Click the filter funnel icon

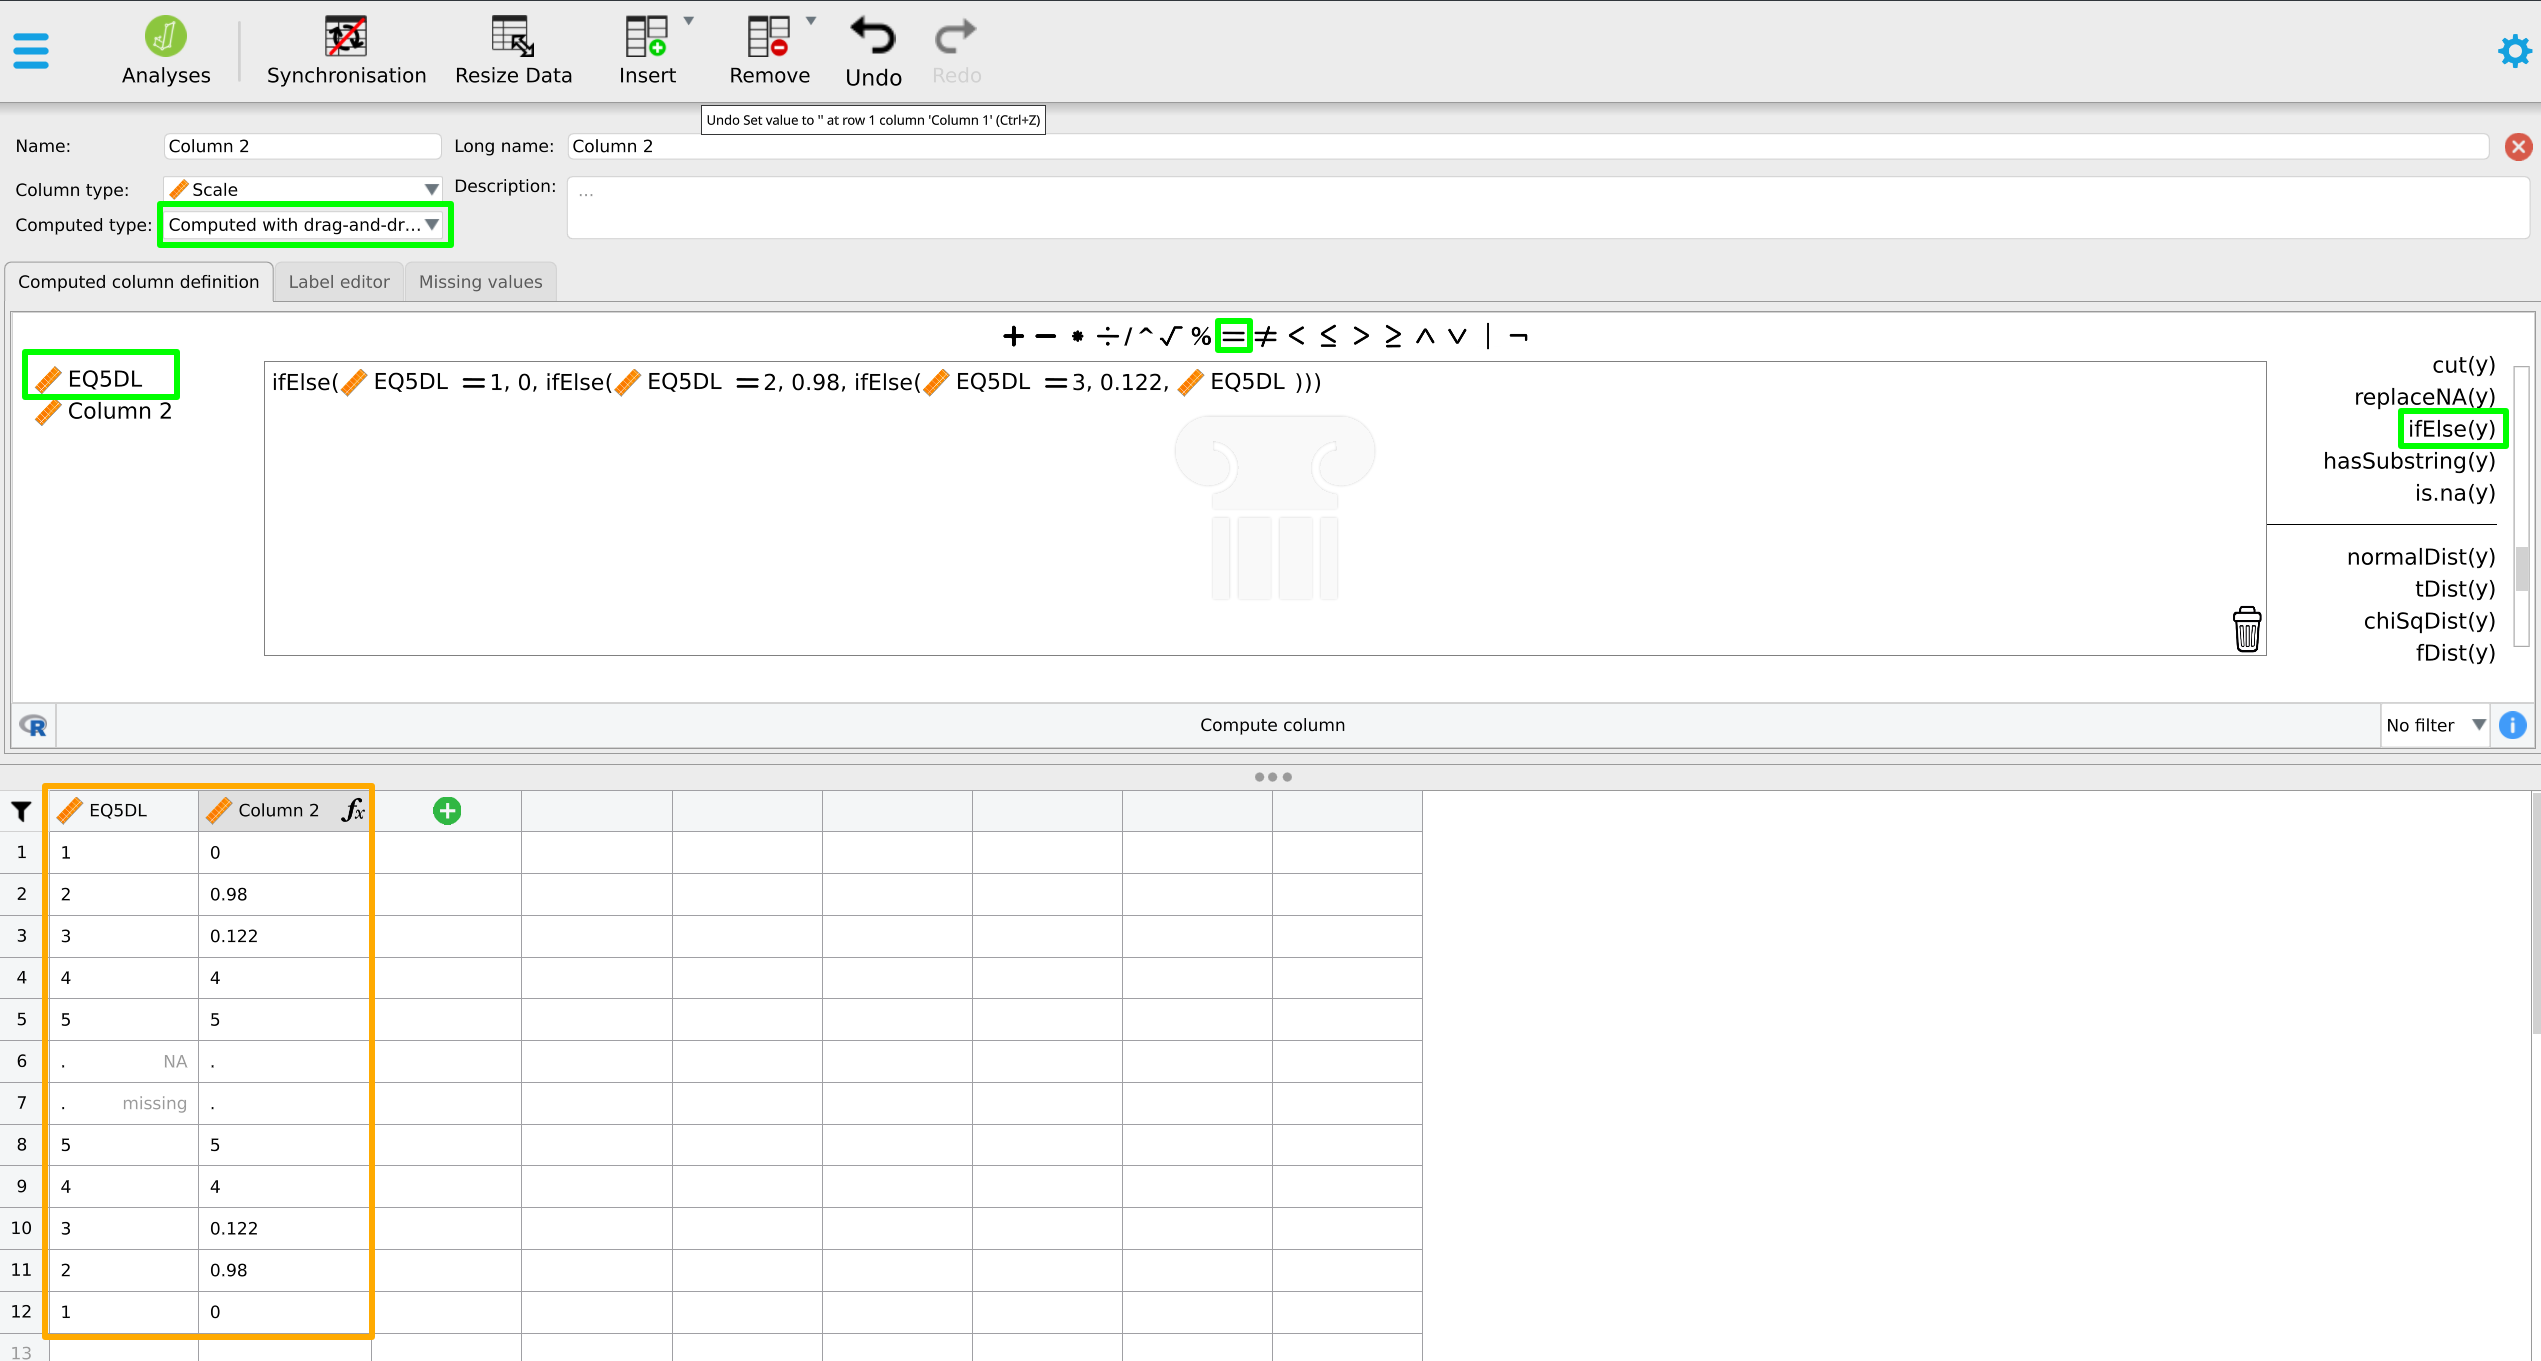21,811
